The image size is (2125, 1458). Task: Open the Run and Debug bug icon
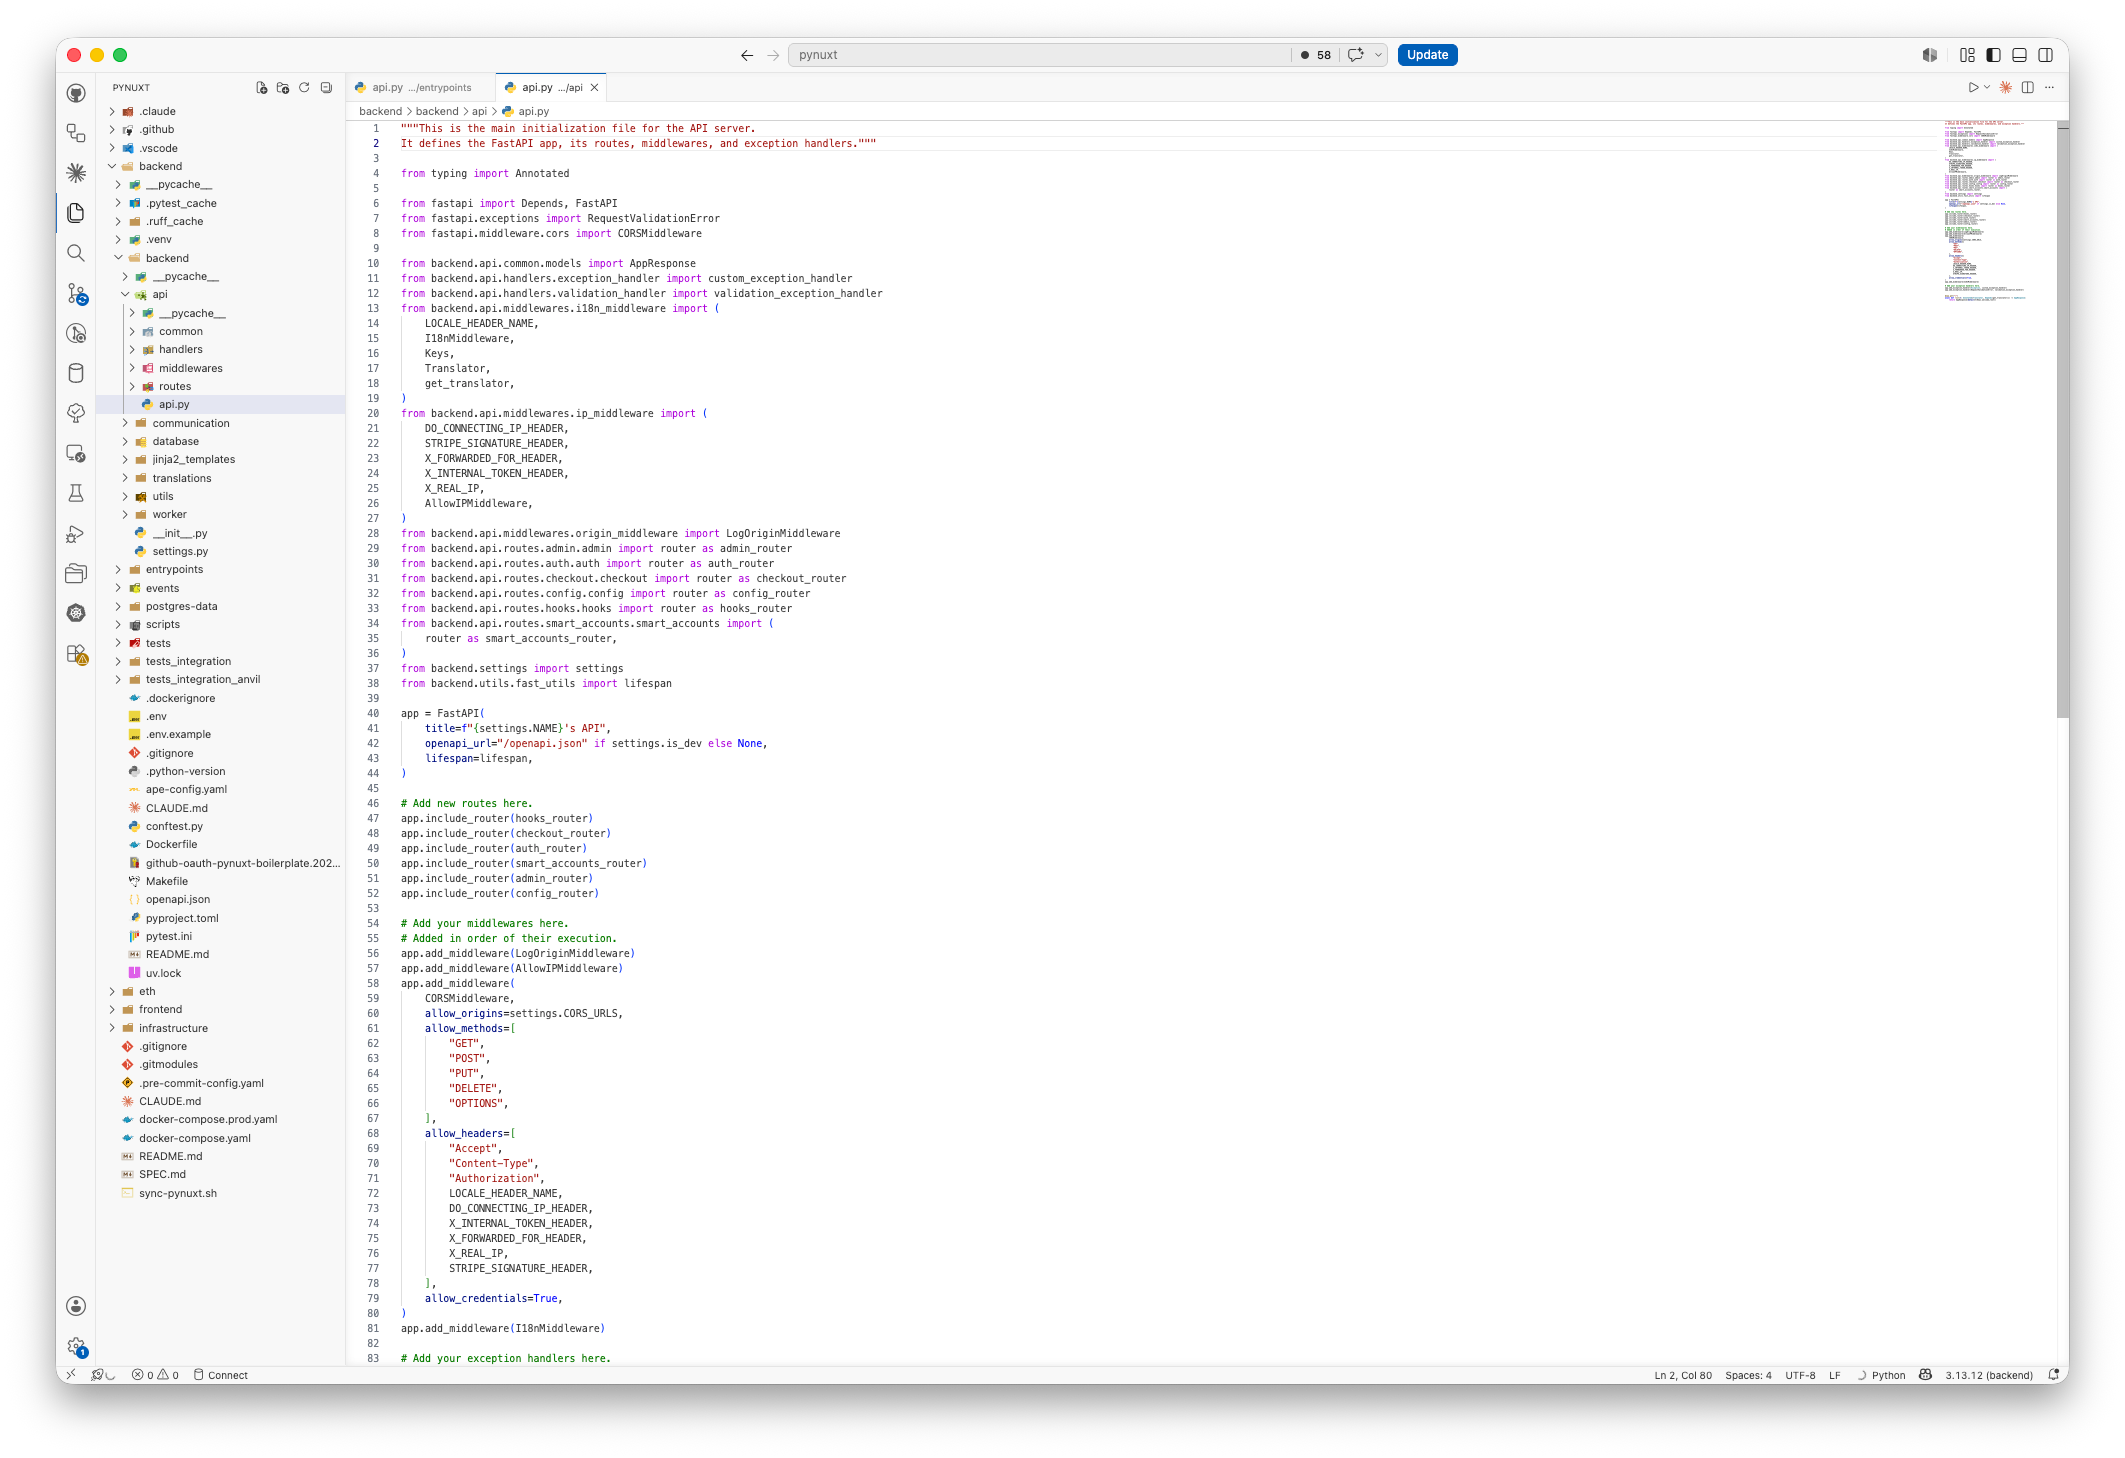click(x=76, y=533)
